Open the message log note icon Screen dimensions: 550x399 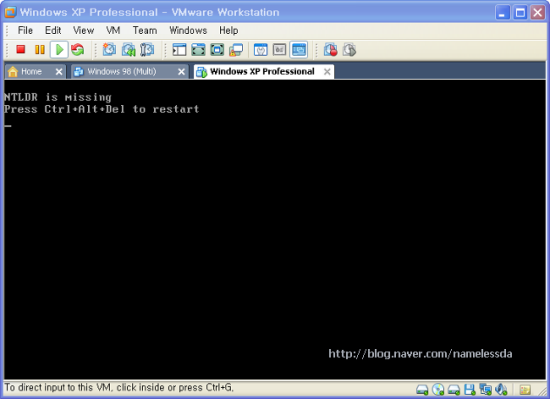[x=525, y=390]
